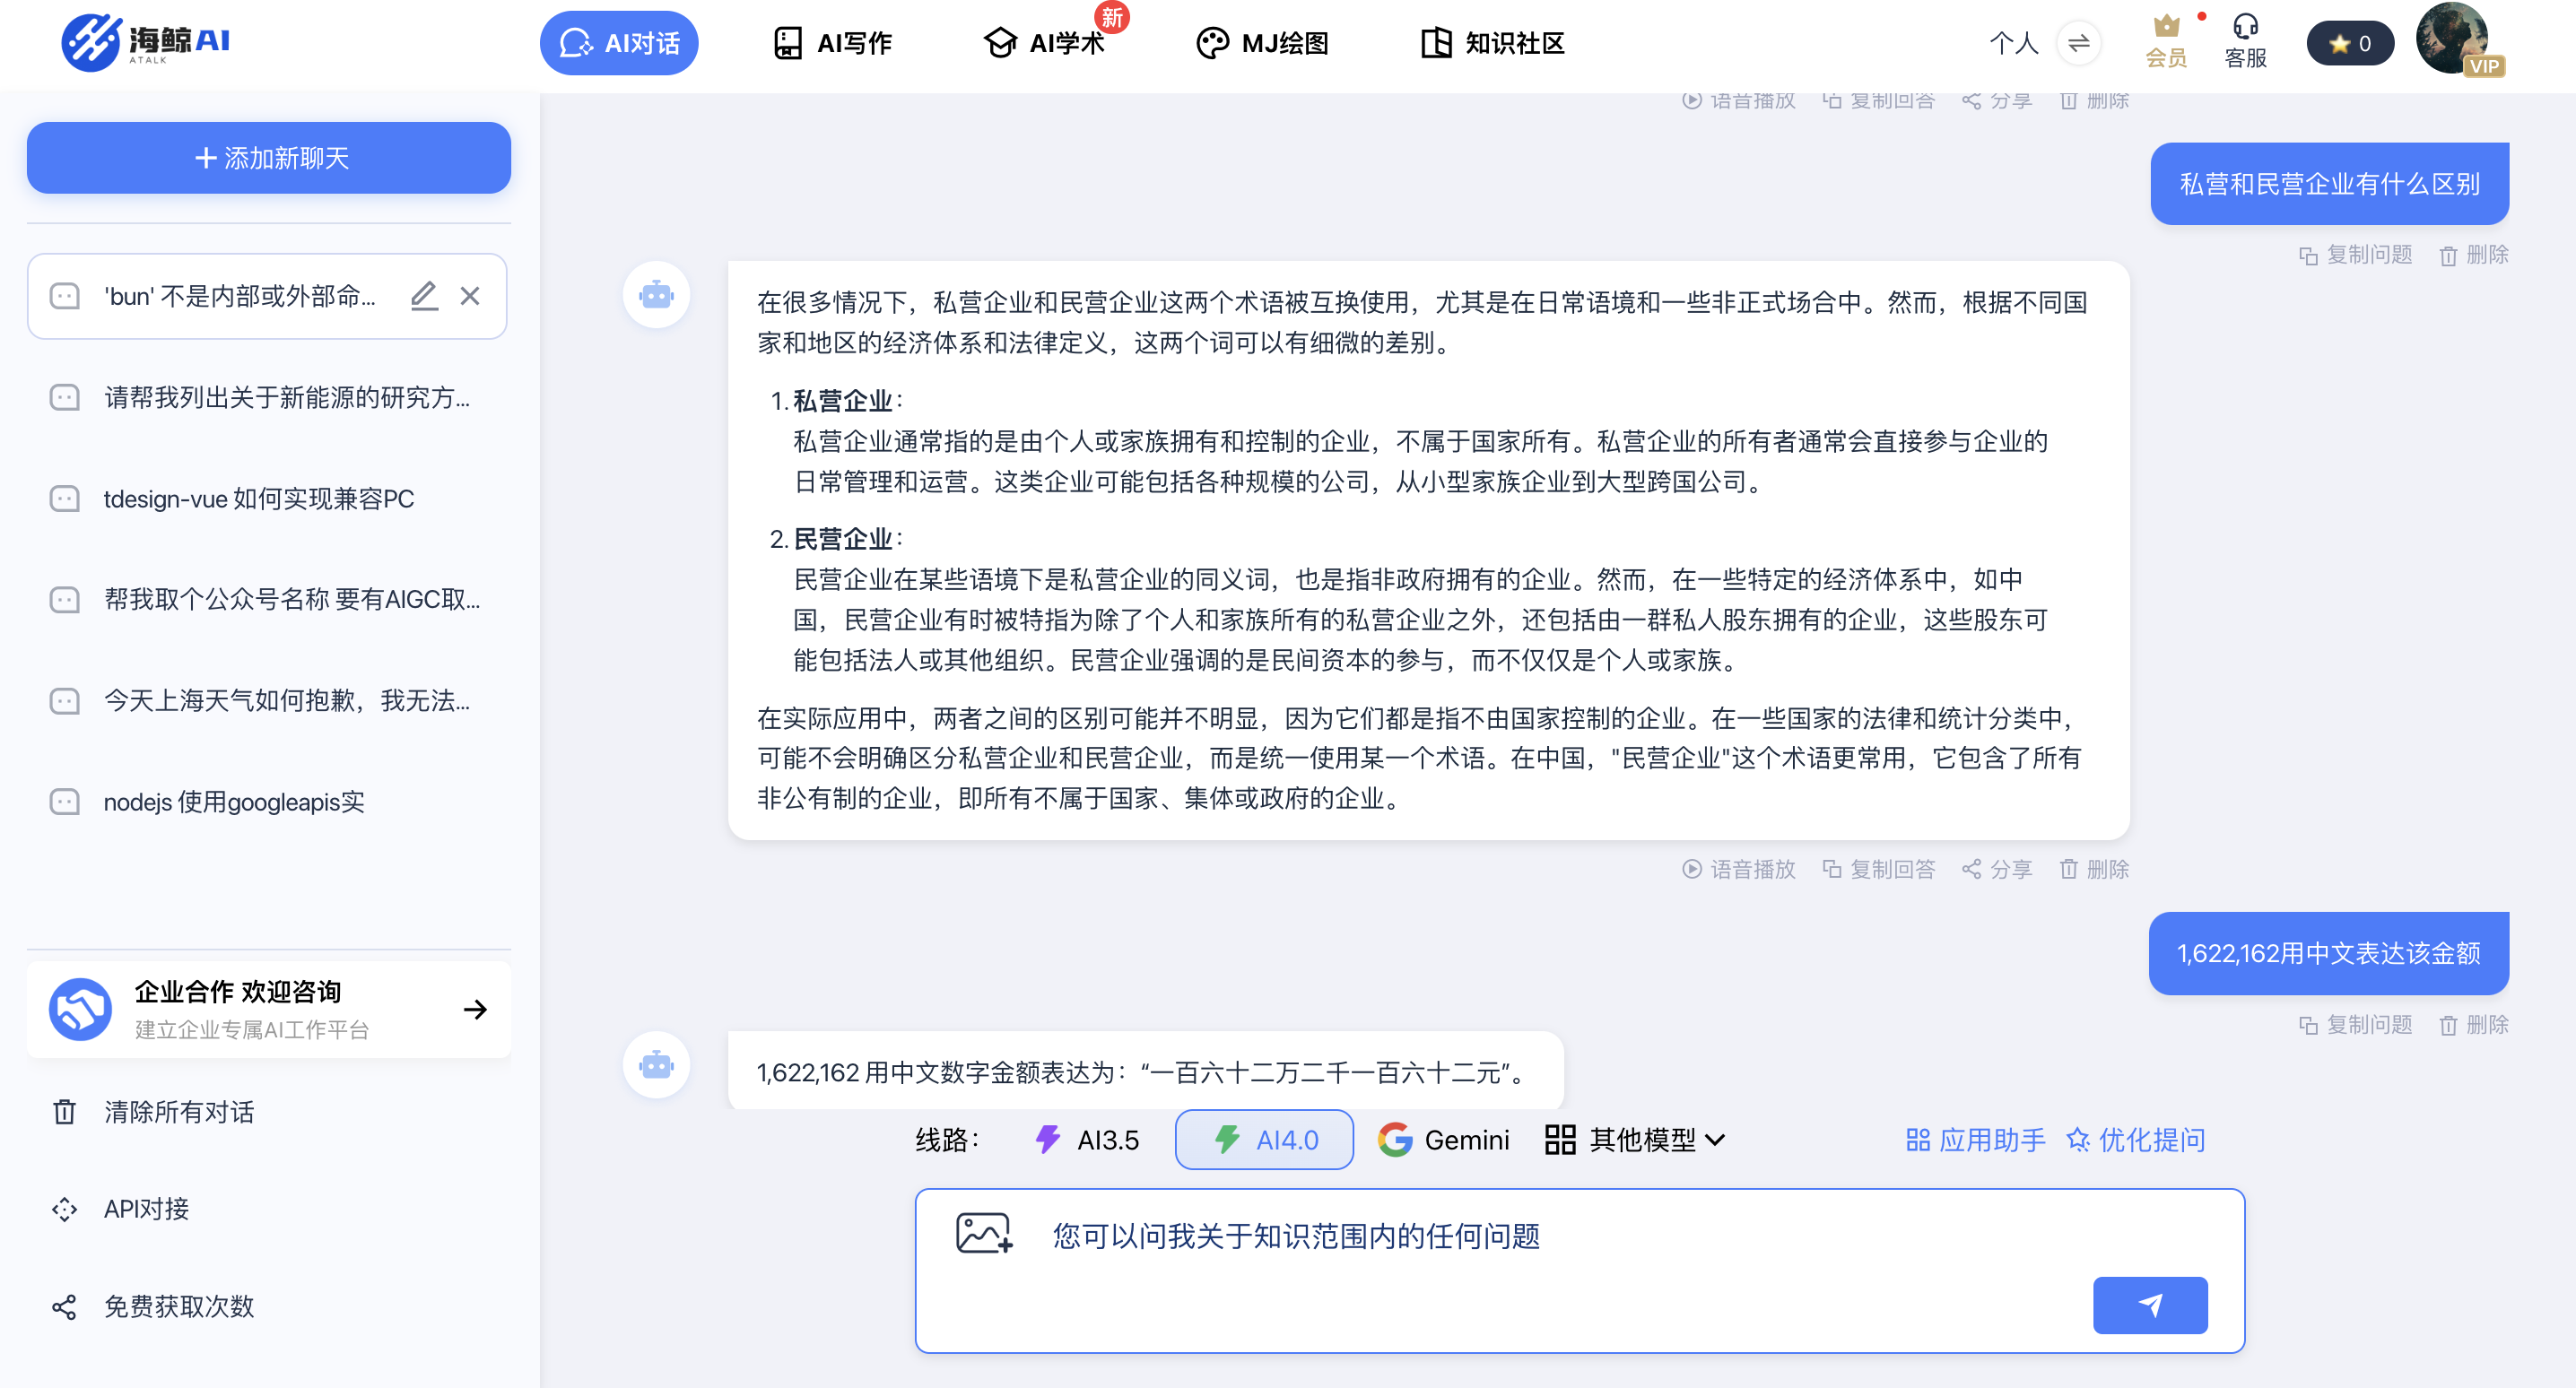Open the 会员 crown icon
This screenshot has height=1388, width=2576.
pyautogui.click(x=2166, y=42)
